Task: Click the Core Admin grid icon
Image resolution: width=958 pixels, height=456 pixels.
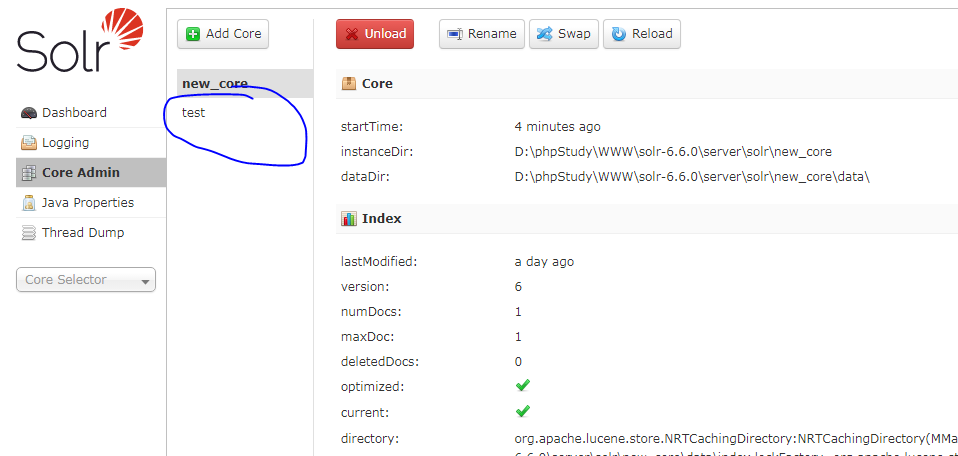Action: pyautogui.click(x=29, y=173)
